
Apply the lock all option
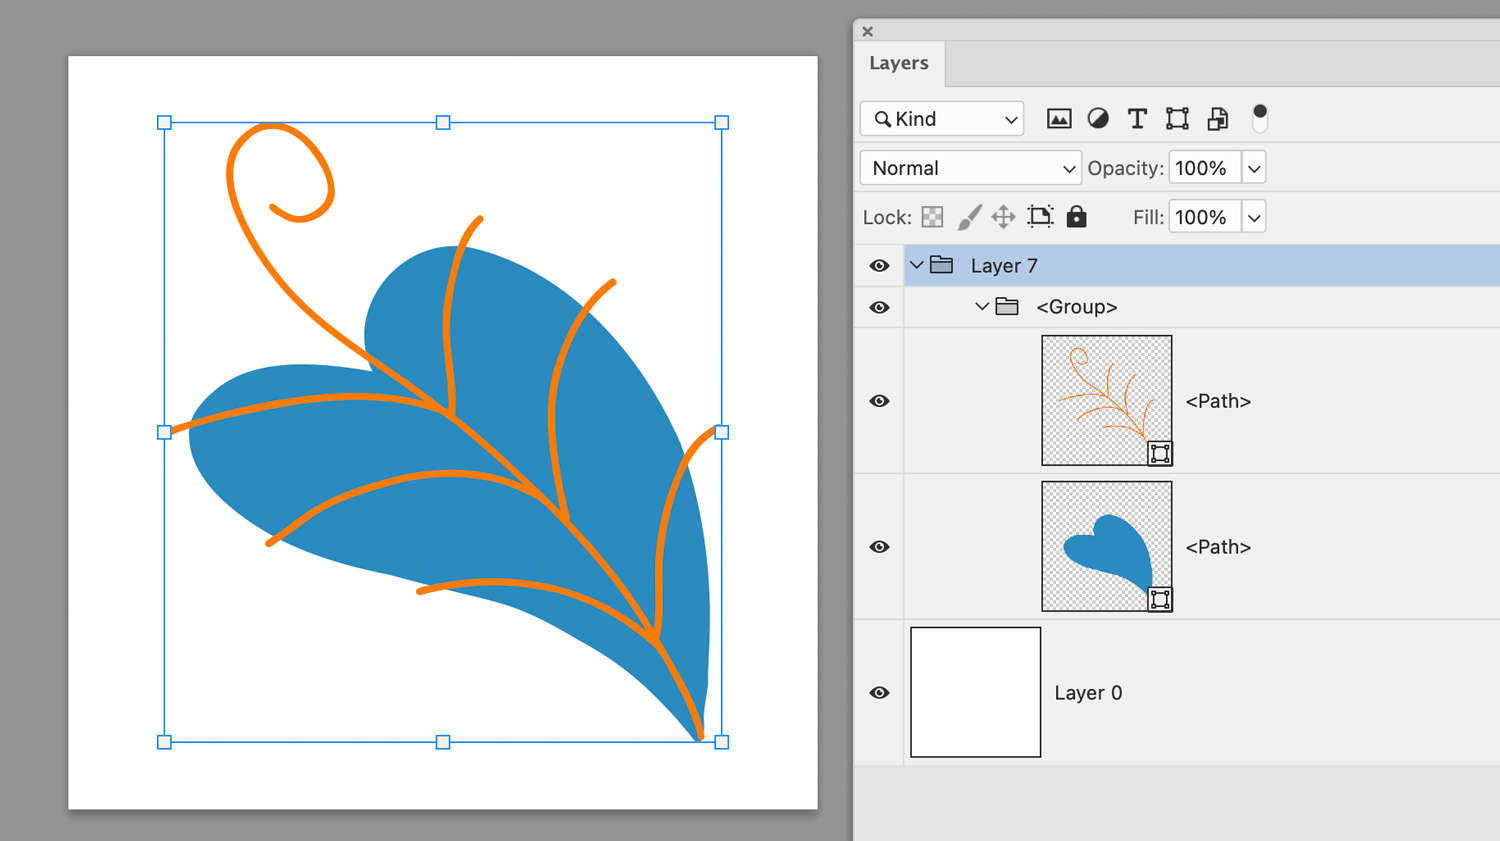point(1076,216)
